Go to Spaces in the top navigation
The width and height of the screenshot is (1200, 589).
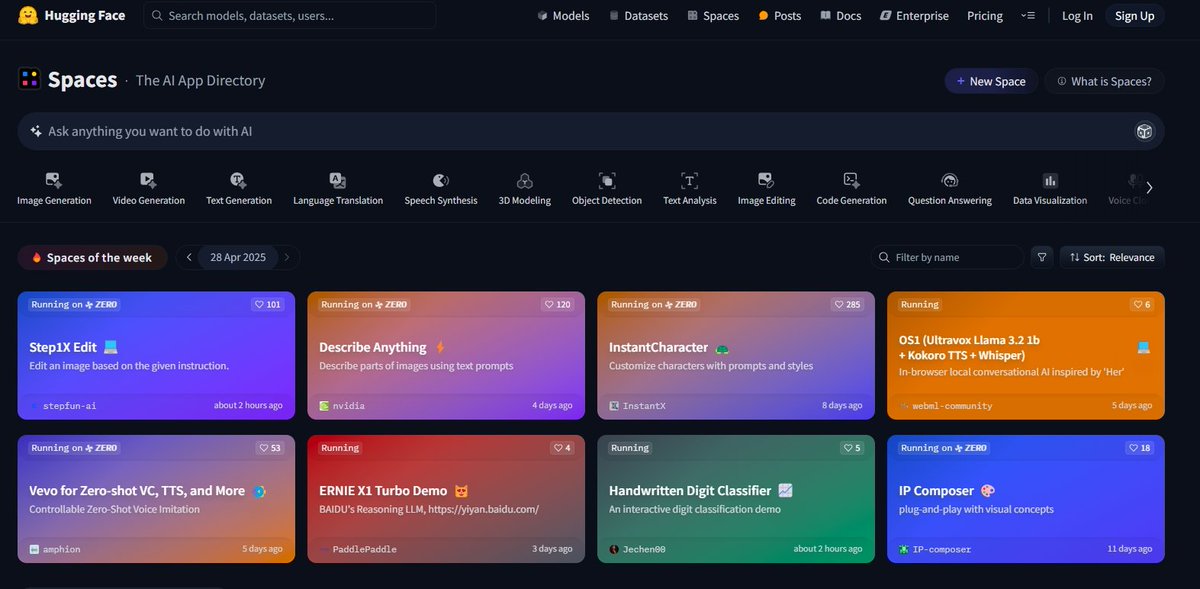[x=713, y=16]
